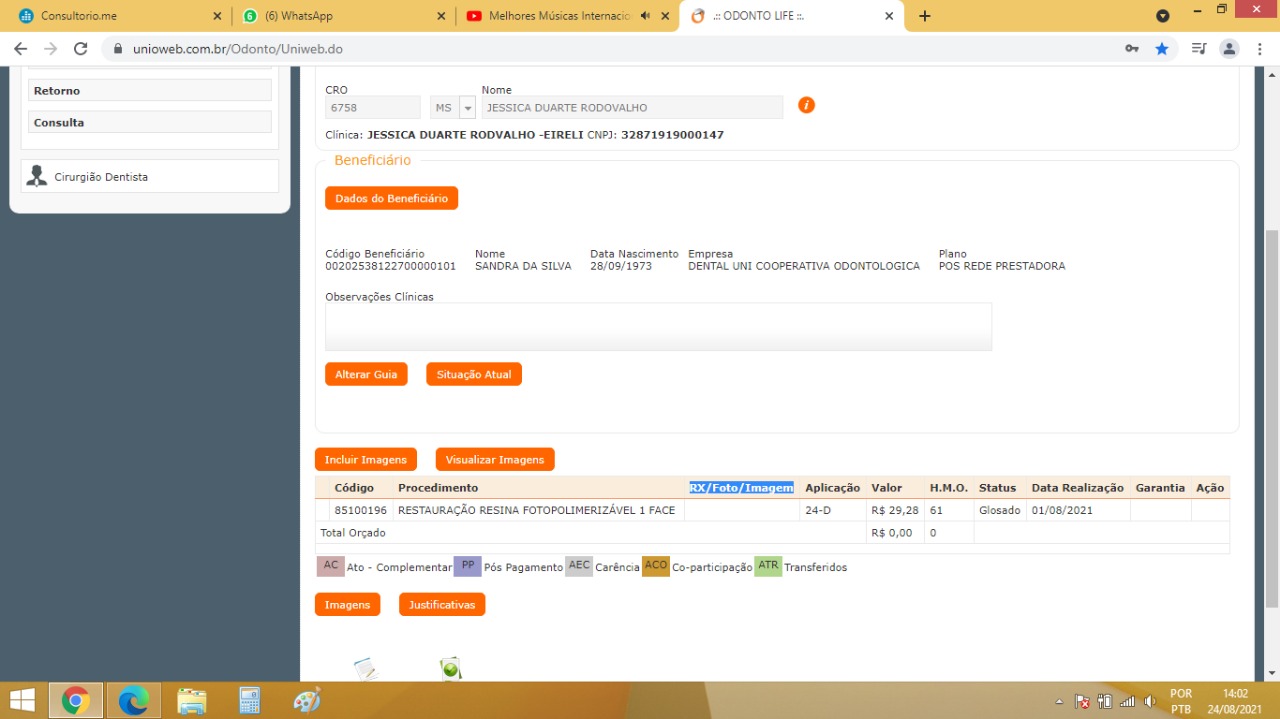Expand the MS state dropdown
1280x719 pixels.
[467, 108]
